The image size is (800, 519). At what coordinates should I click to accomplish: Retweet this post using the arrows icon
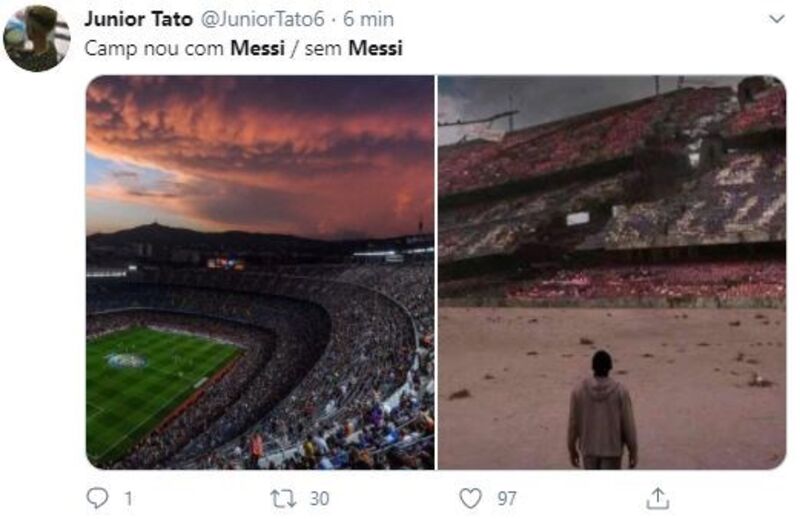(x=283, y=499)
